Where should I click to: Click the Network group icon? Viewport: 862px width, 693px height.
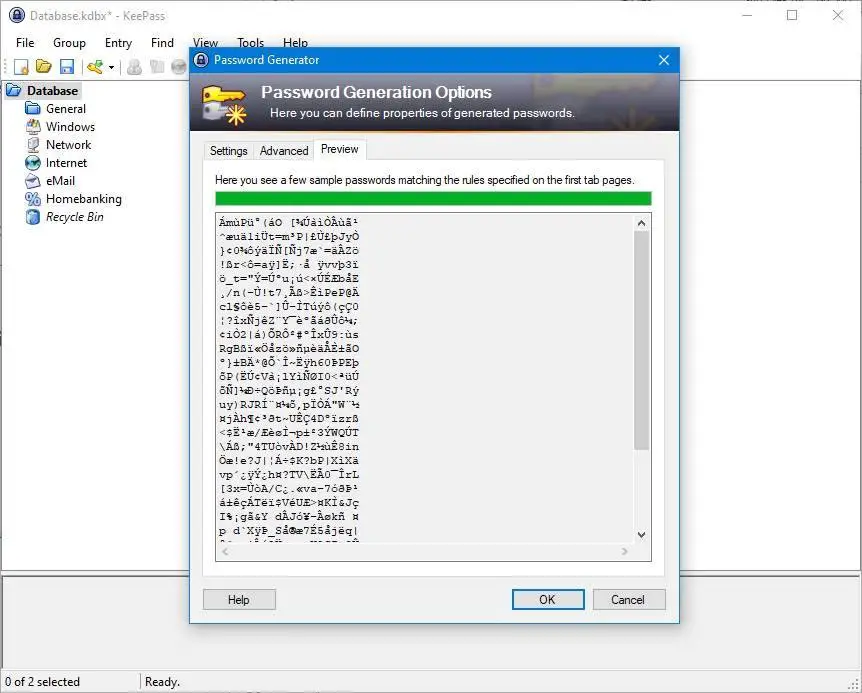point(33,145)
